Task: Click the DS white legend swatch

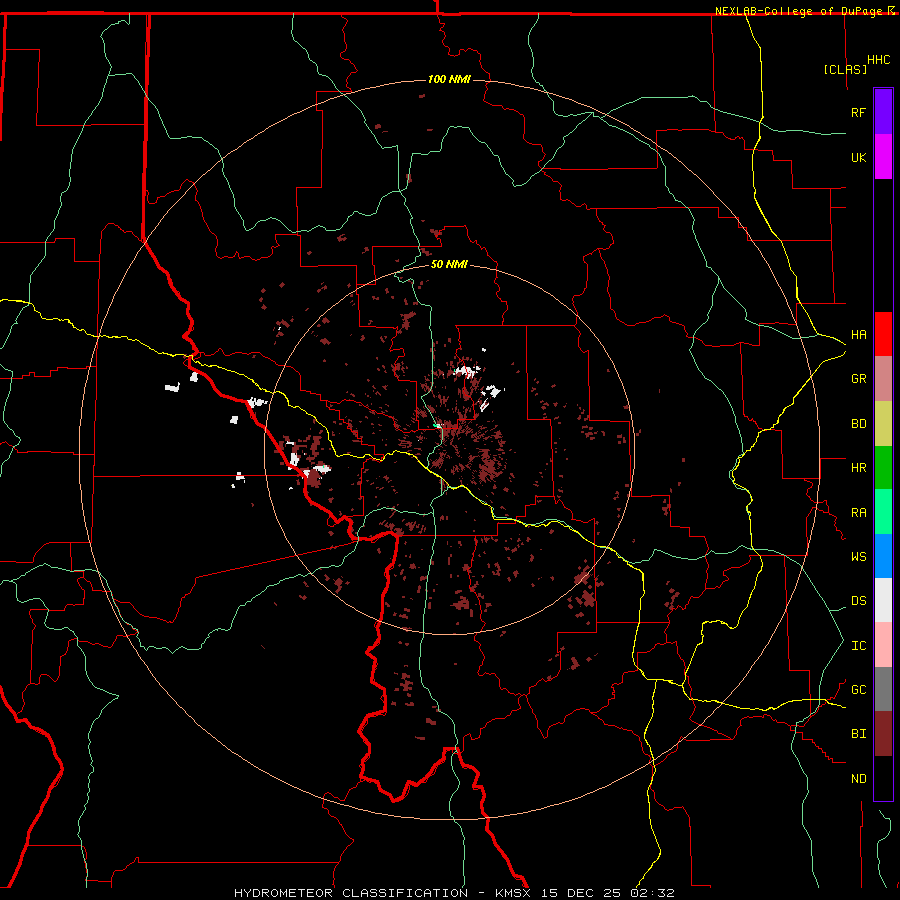Action: (x=883, y=600)
